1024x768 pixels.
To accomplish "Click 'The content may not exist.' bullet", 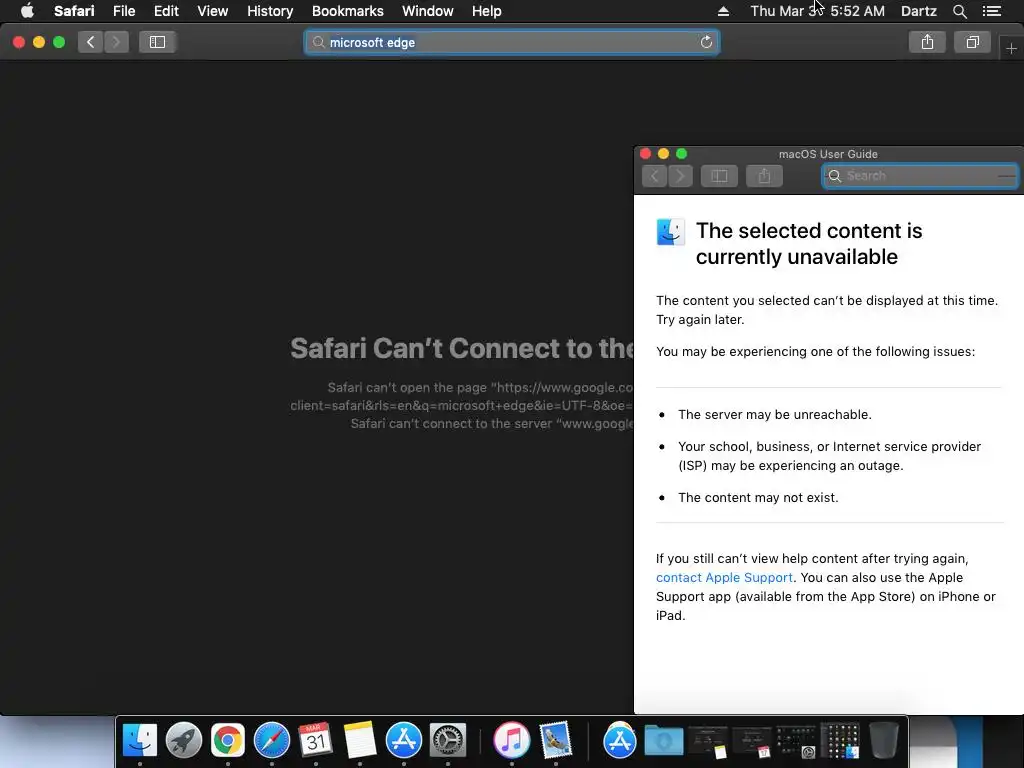I will (x=758, y=498).
